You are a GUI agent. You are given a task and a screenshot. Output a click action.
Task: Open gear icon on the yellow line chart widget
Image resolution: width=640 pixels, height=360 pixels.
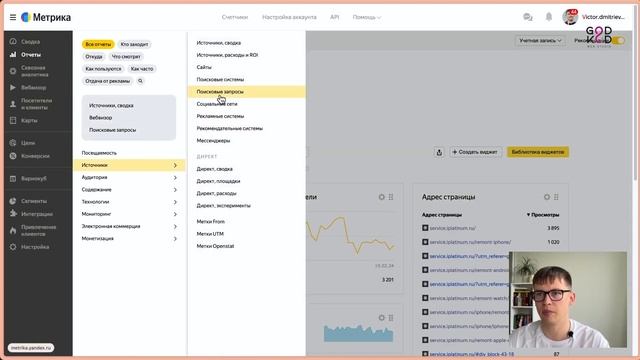(381, 197)
